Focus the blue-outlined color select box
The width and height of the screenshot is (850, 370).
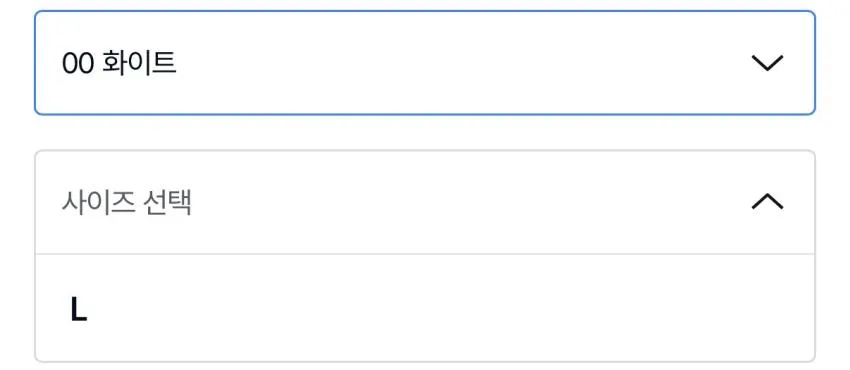(x=425, y=63)
